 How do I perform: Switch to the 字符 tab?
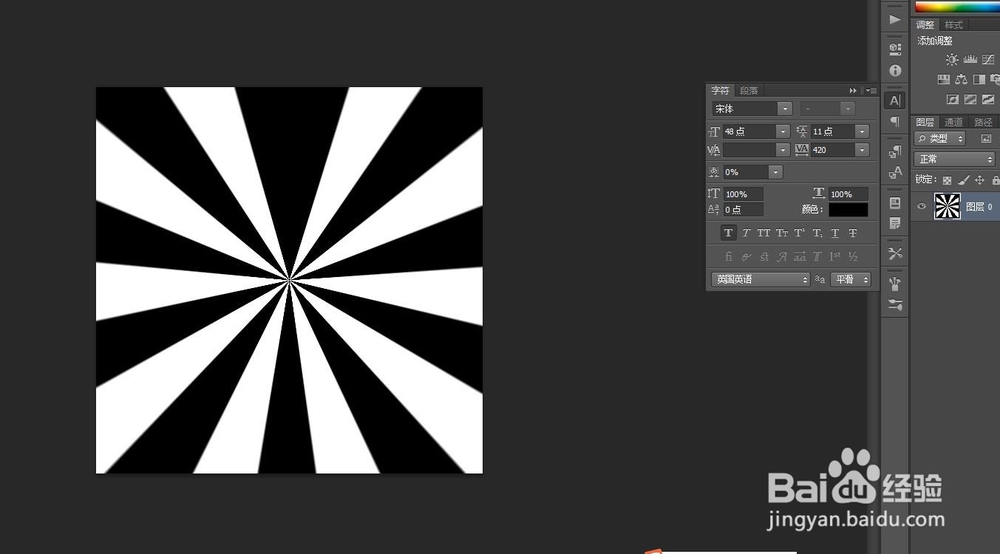(720, 91)
